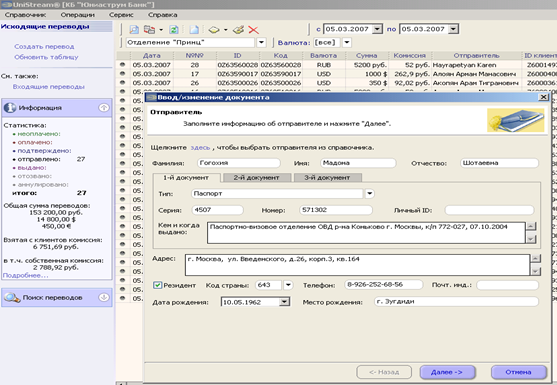
Task: Select the 1-й документ tab
Action: [x=186, y=177]
